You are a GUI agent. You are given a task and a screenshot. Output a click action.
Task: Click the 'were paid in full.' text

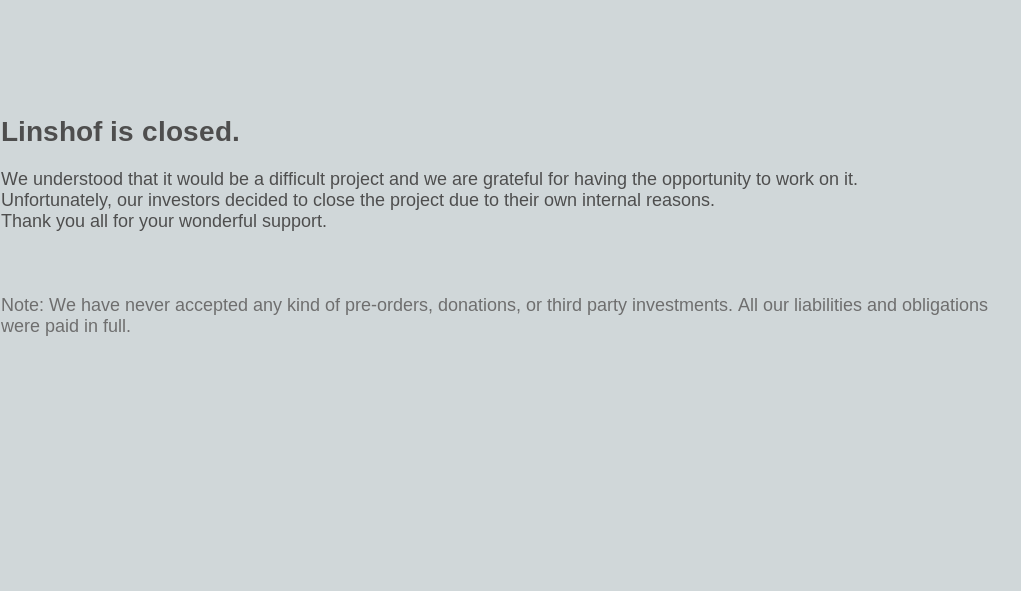tap(66, 325)
